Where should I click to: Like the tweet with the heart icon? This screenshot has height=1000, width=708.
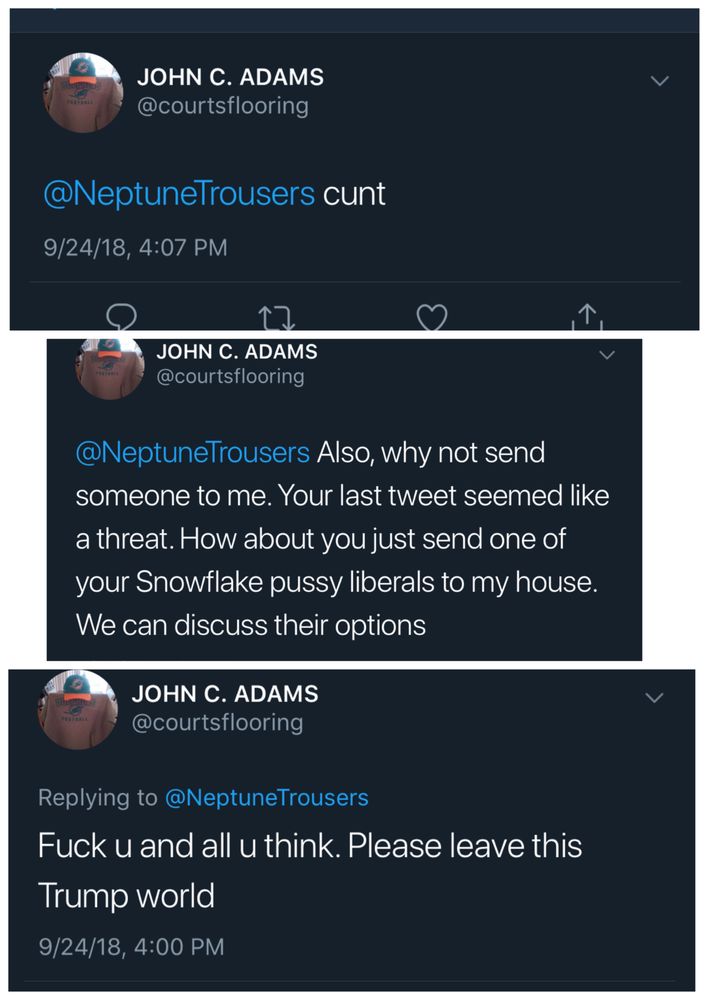[x=431, y=317]
